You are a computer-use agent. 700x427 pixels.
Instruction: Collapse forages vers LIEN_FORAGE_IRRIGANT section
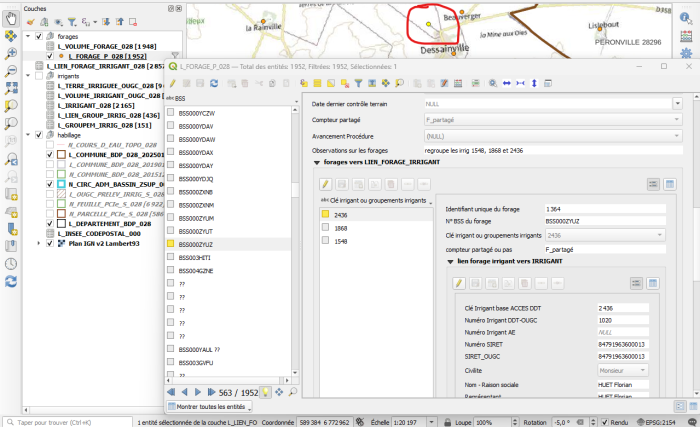click(x=317, y=162)
